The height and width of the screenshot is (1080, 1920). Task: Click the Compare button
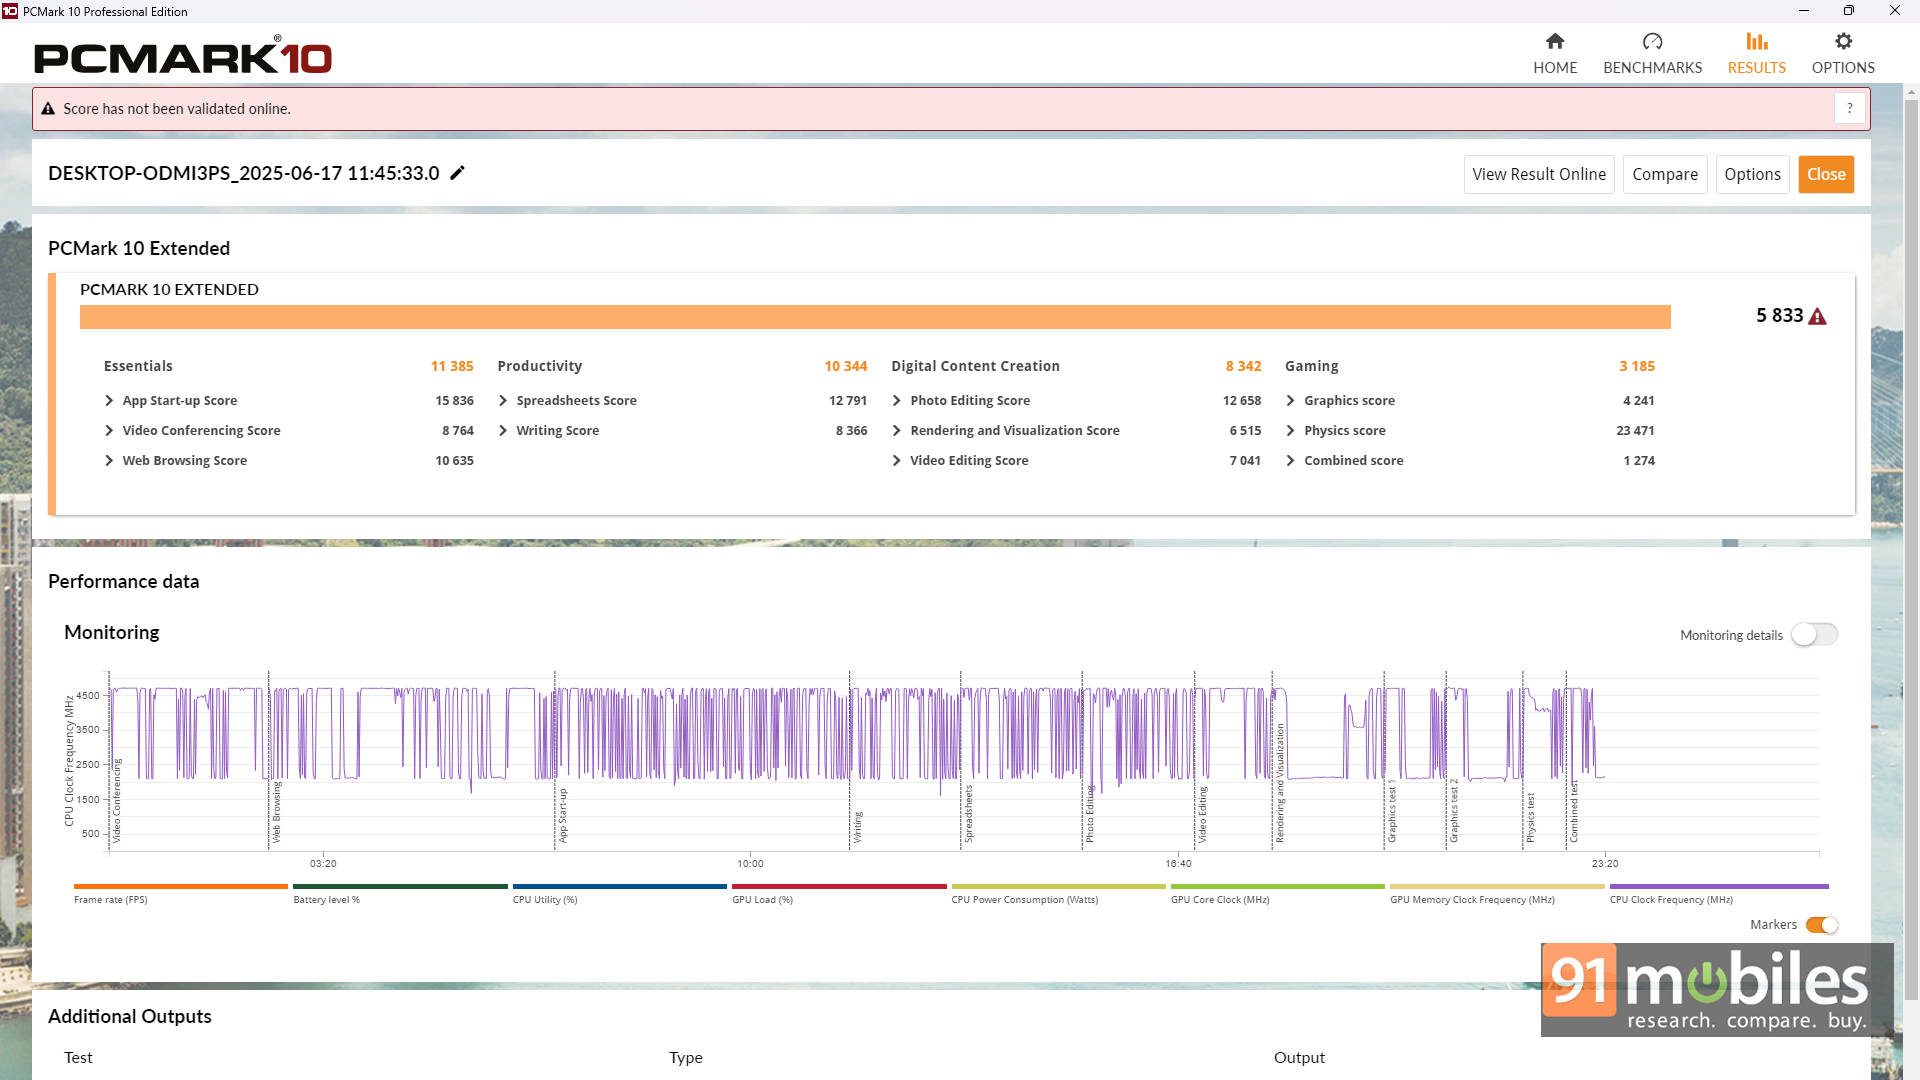coord(1665,174)
